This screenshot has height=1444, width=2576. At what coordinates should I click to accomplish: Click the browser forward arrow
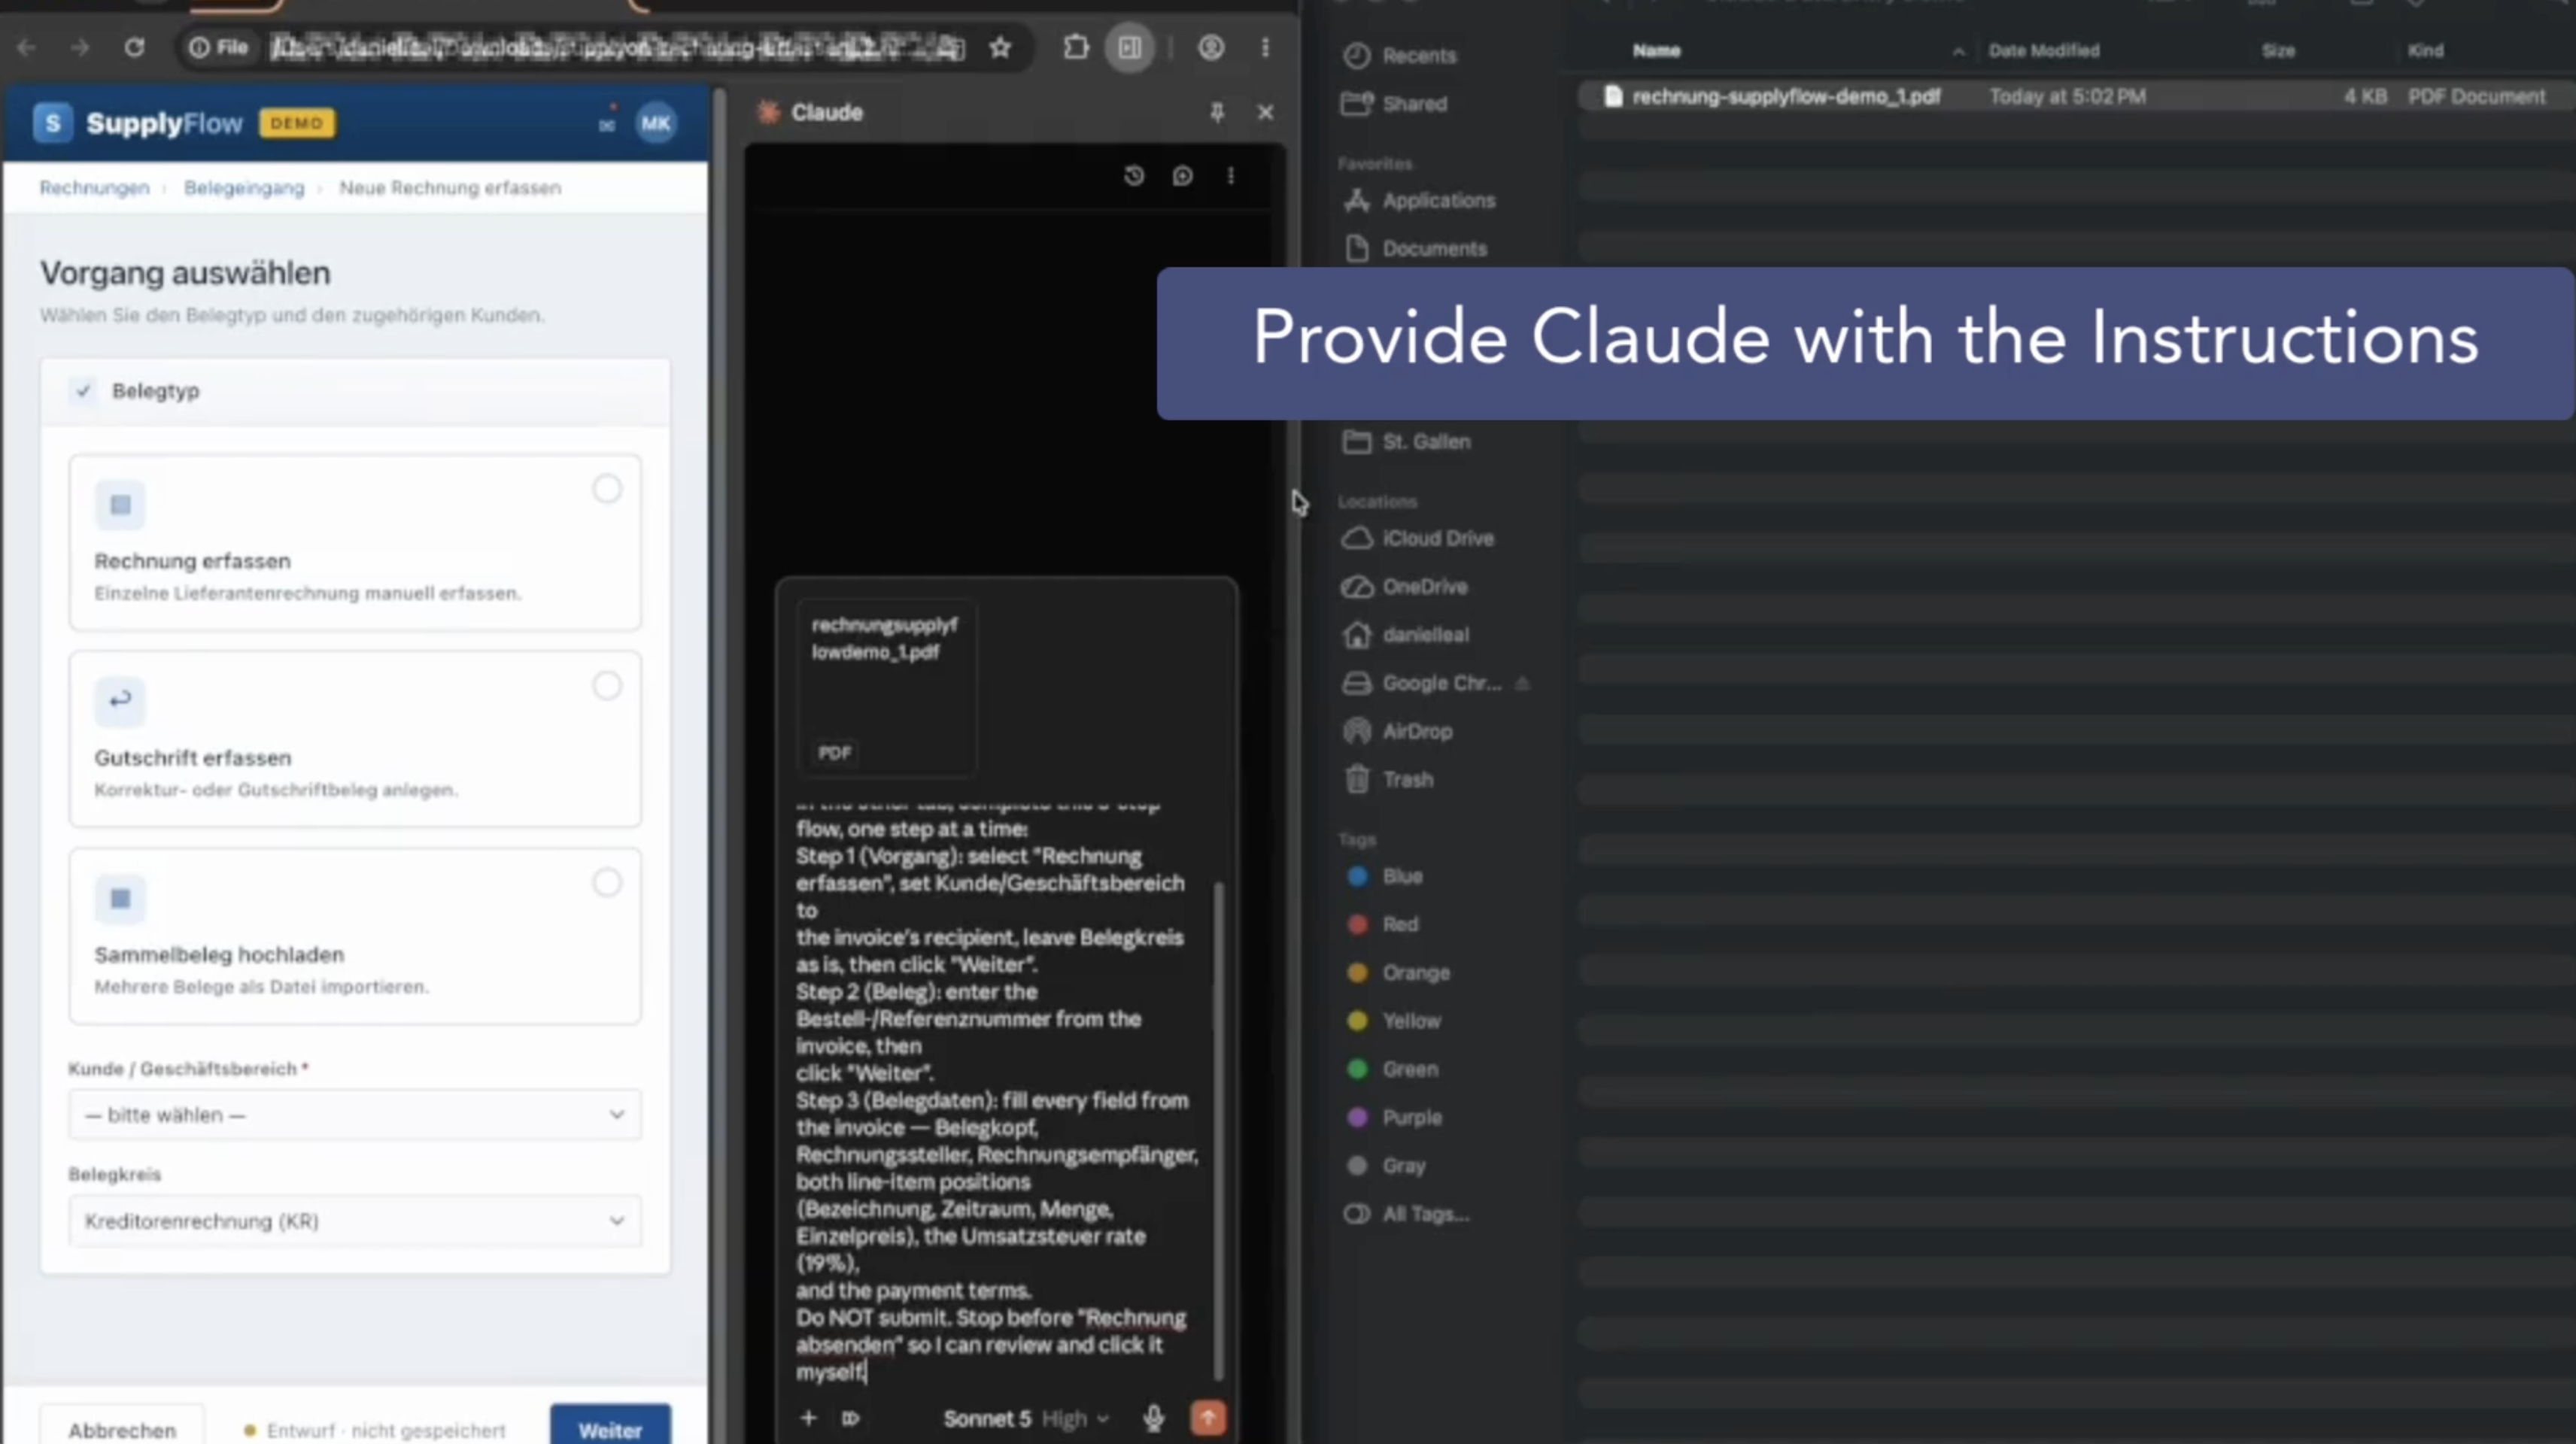click(x=80, y=47)
